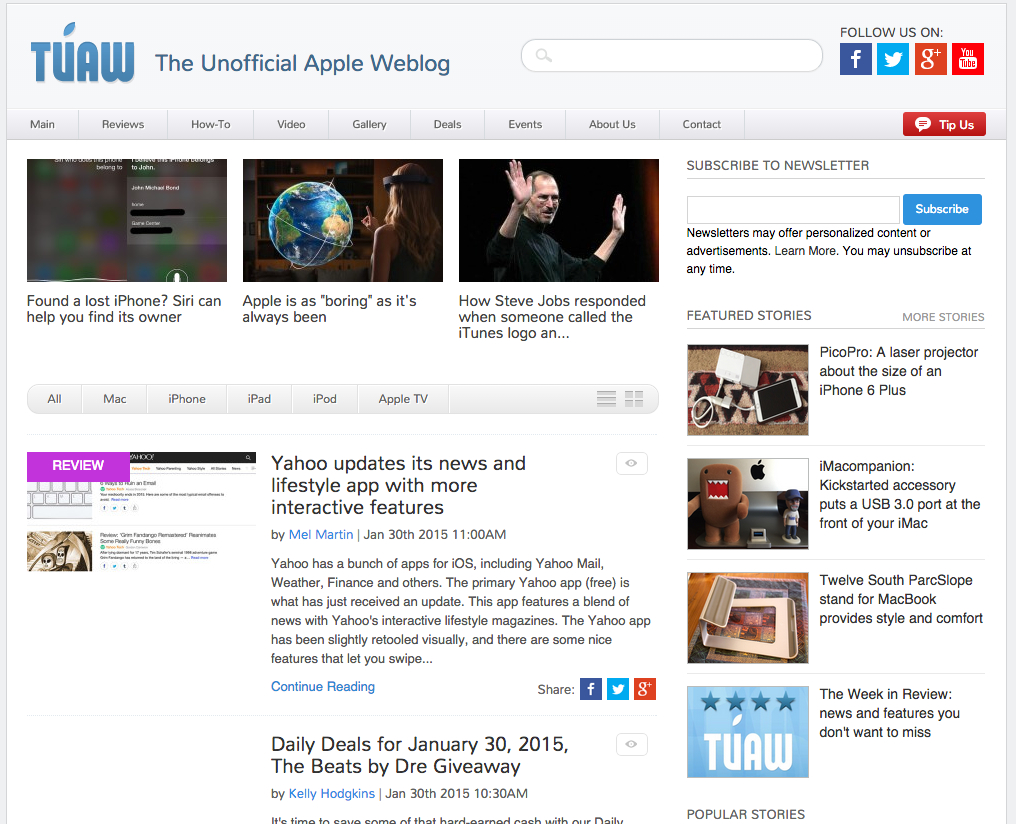Open the Contact navigation tab
Screen dimensions: 1016x824
(702, 124)
